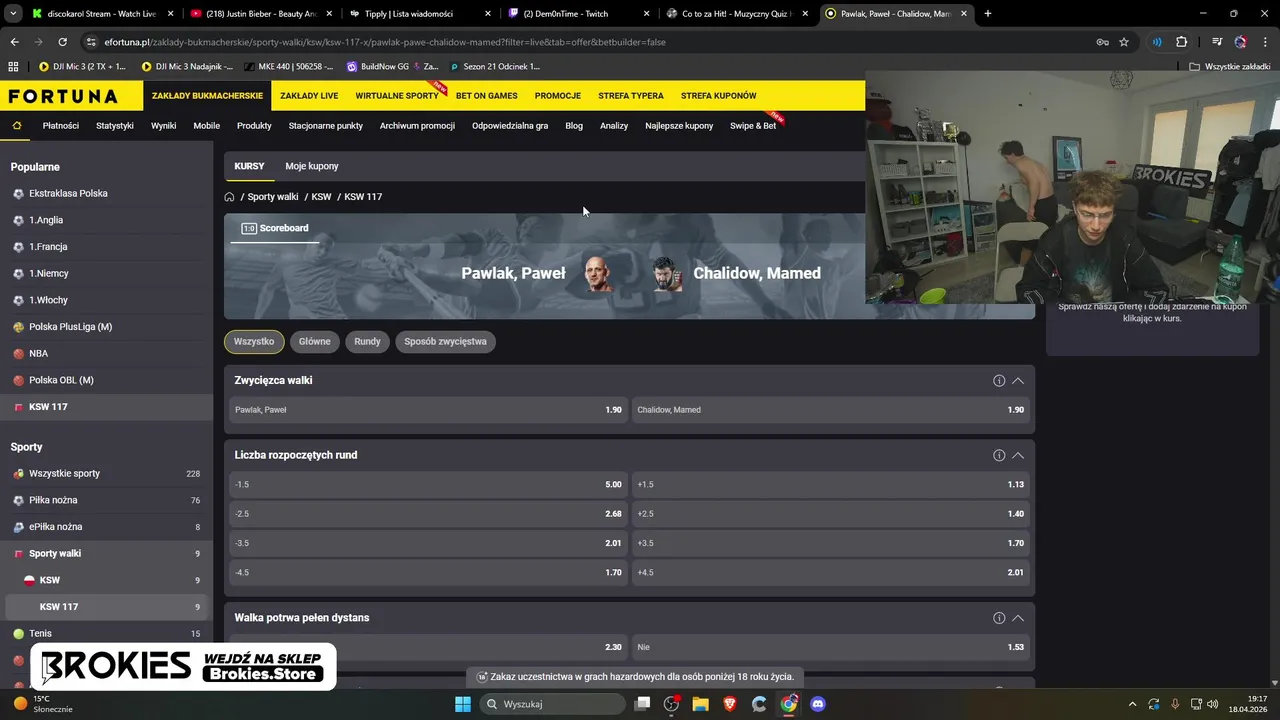This screenshot has height=720, width=1280.
Task: Collapse Walka potrwa pełen dystans section
Action: pyautogui.click(x=1018, y=618)
